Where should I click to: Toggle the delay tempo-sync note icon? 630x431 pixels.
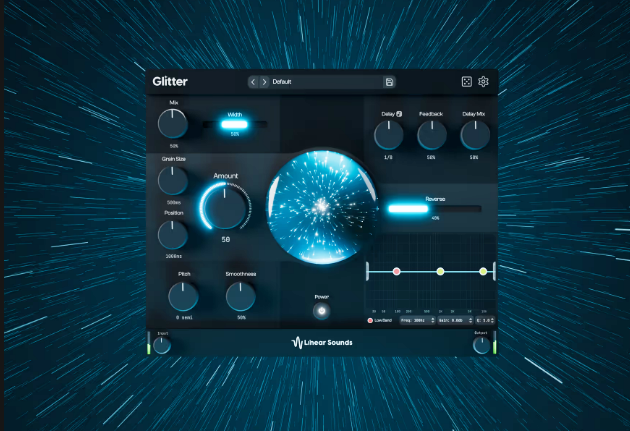399,114
